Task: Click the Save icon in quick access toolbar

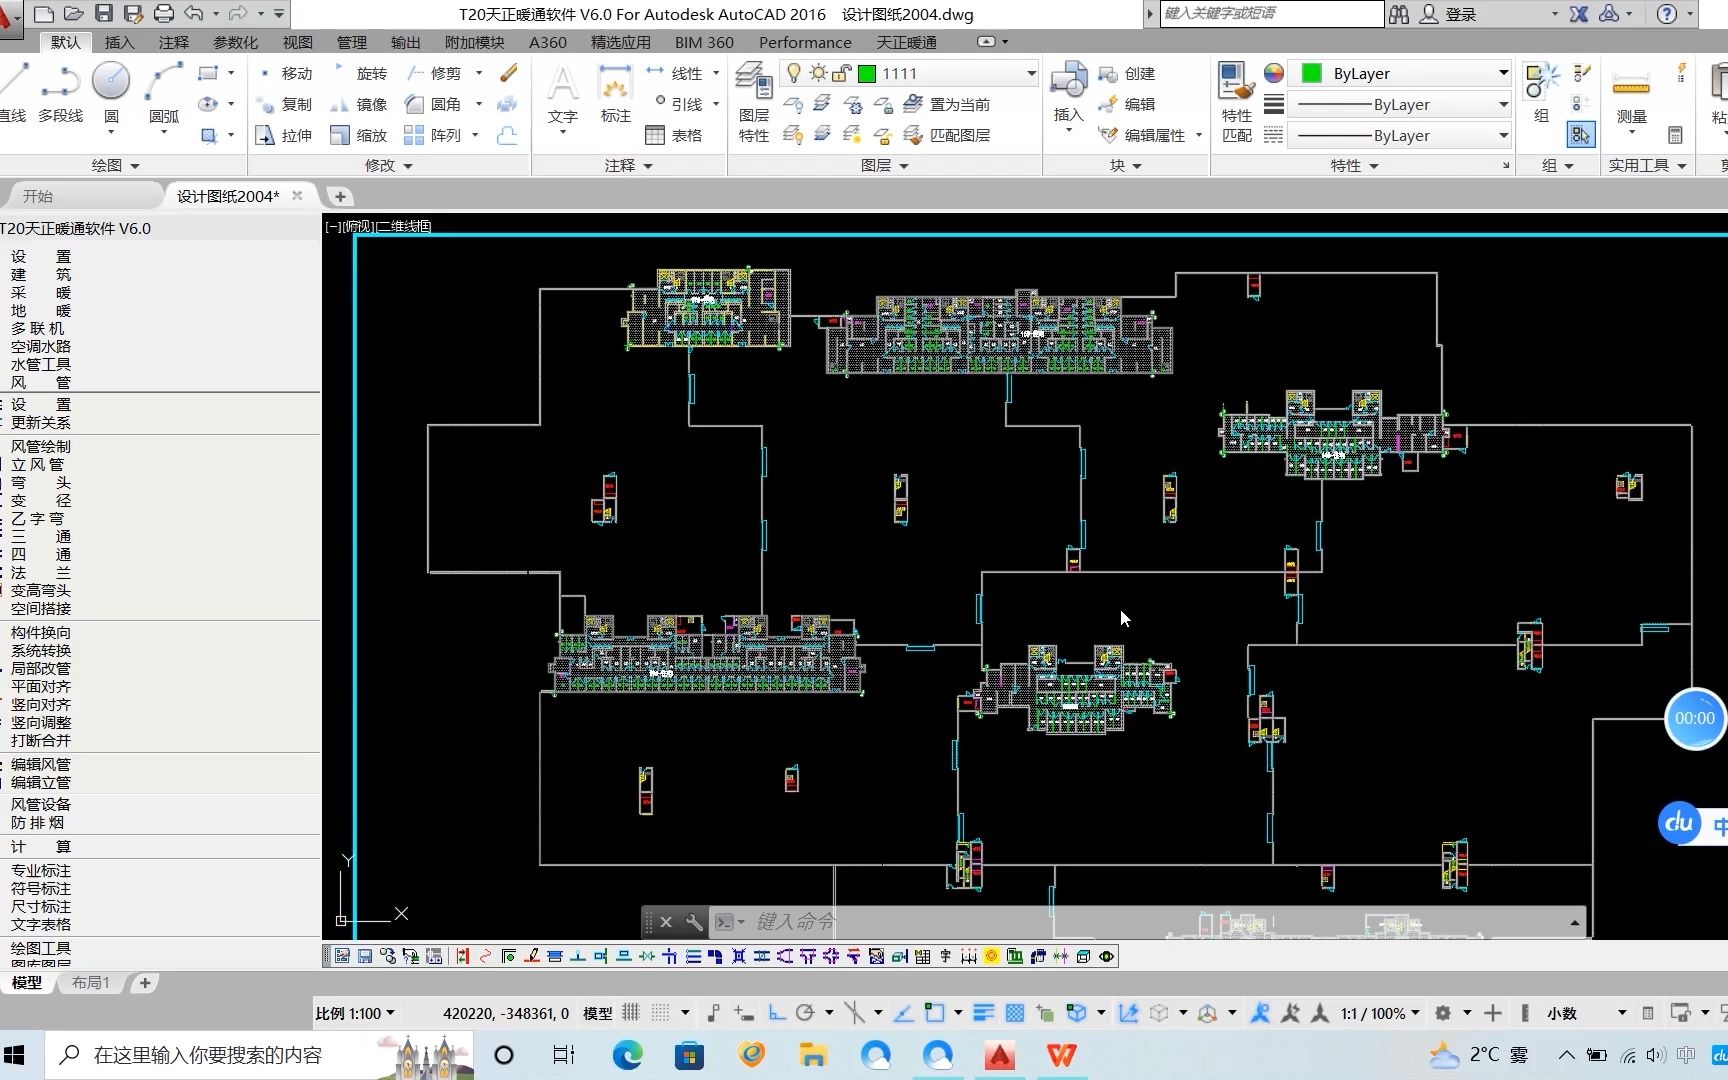Action: [x=104, y=14]
